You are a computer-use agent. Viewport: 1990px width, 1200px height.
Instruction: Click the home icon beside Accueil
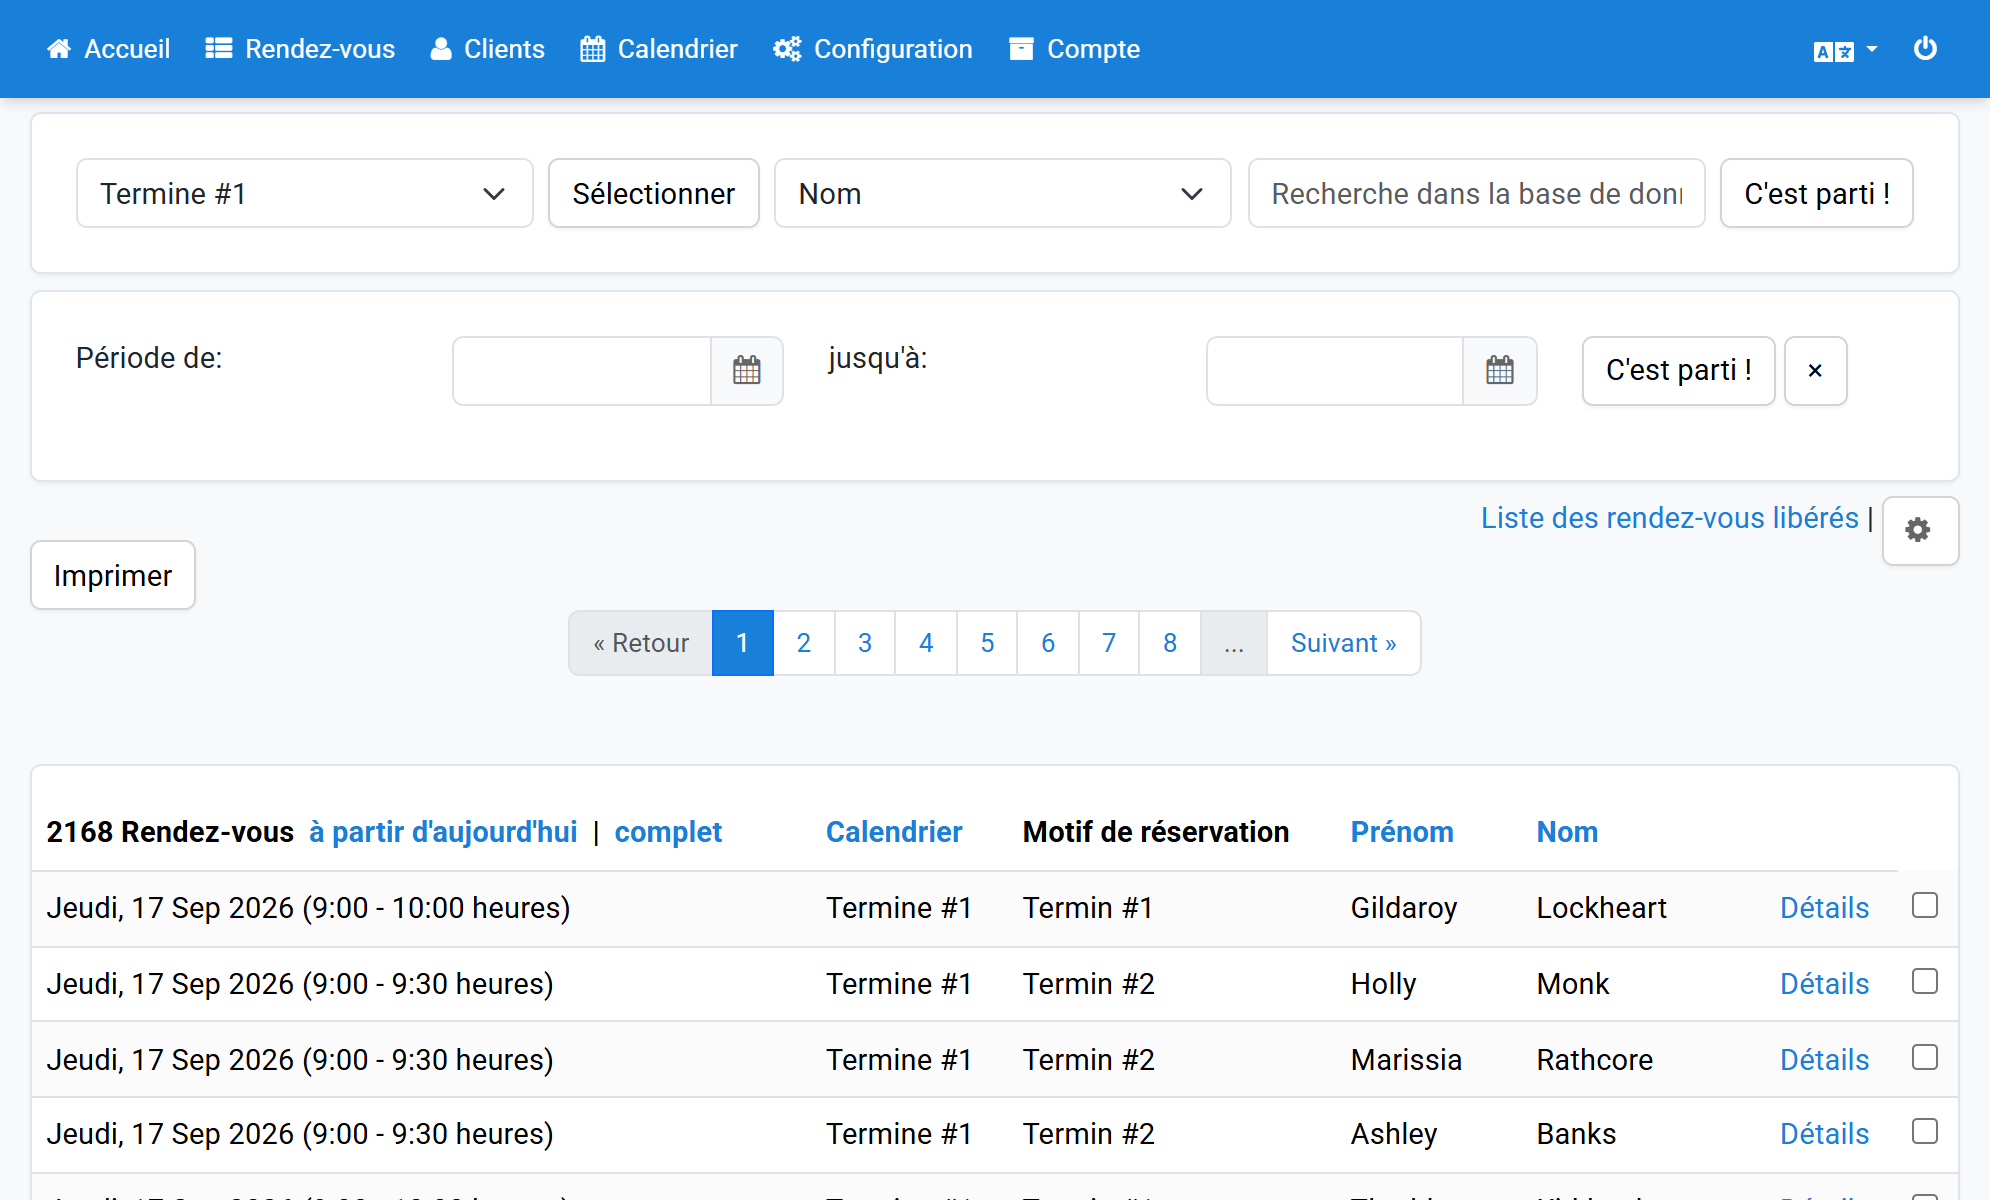click(59, 49)
